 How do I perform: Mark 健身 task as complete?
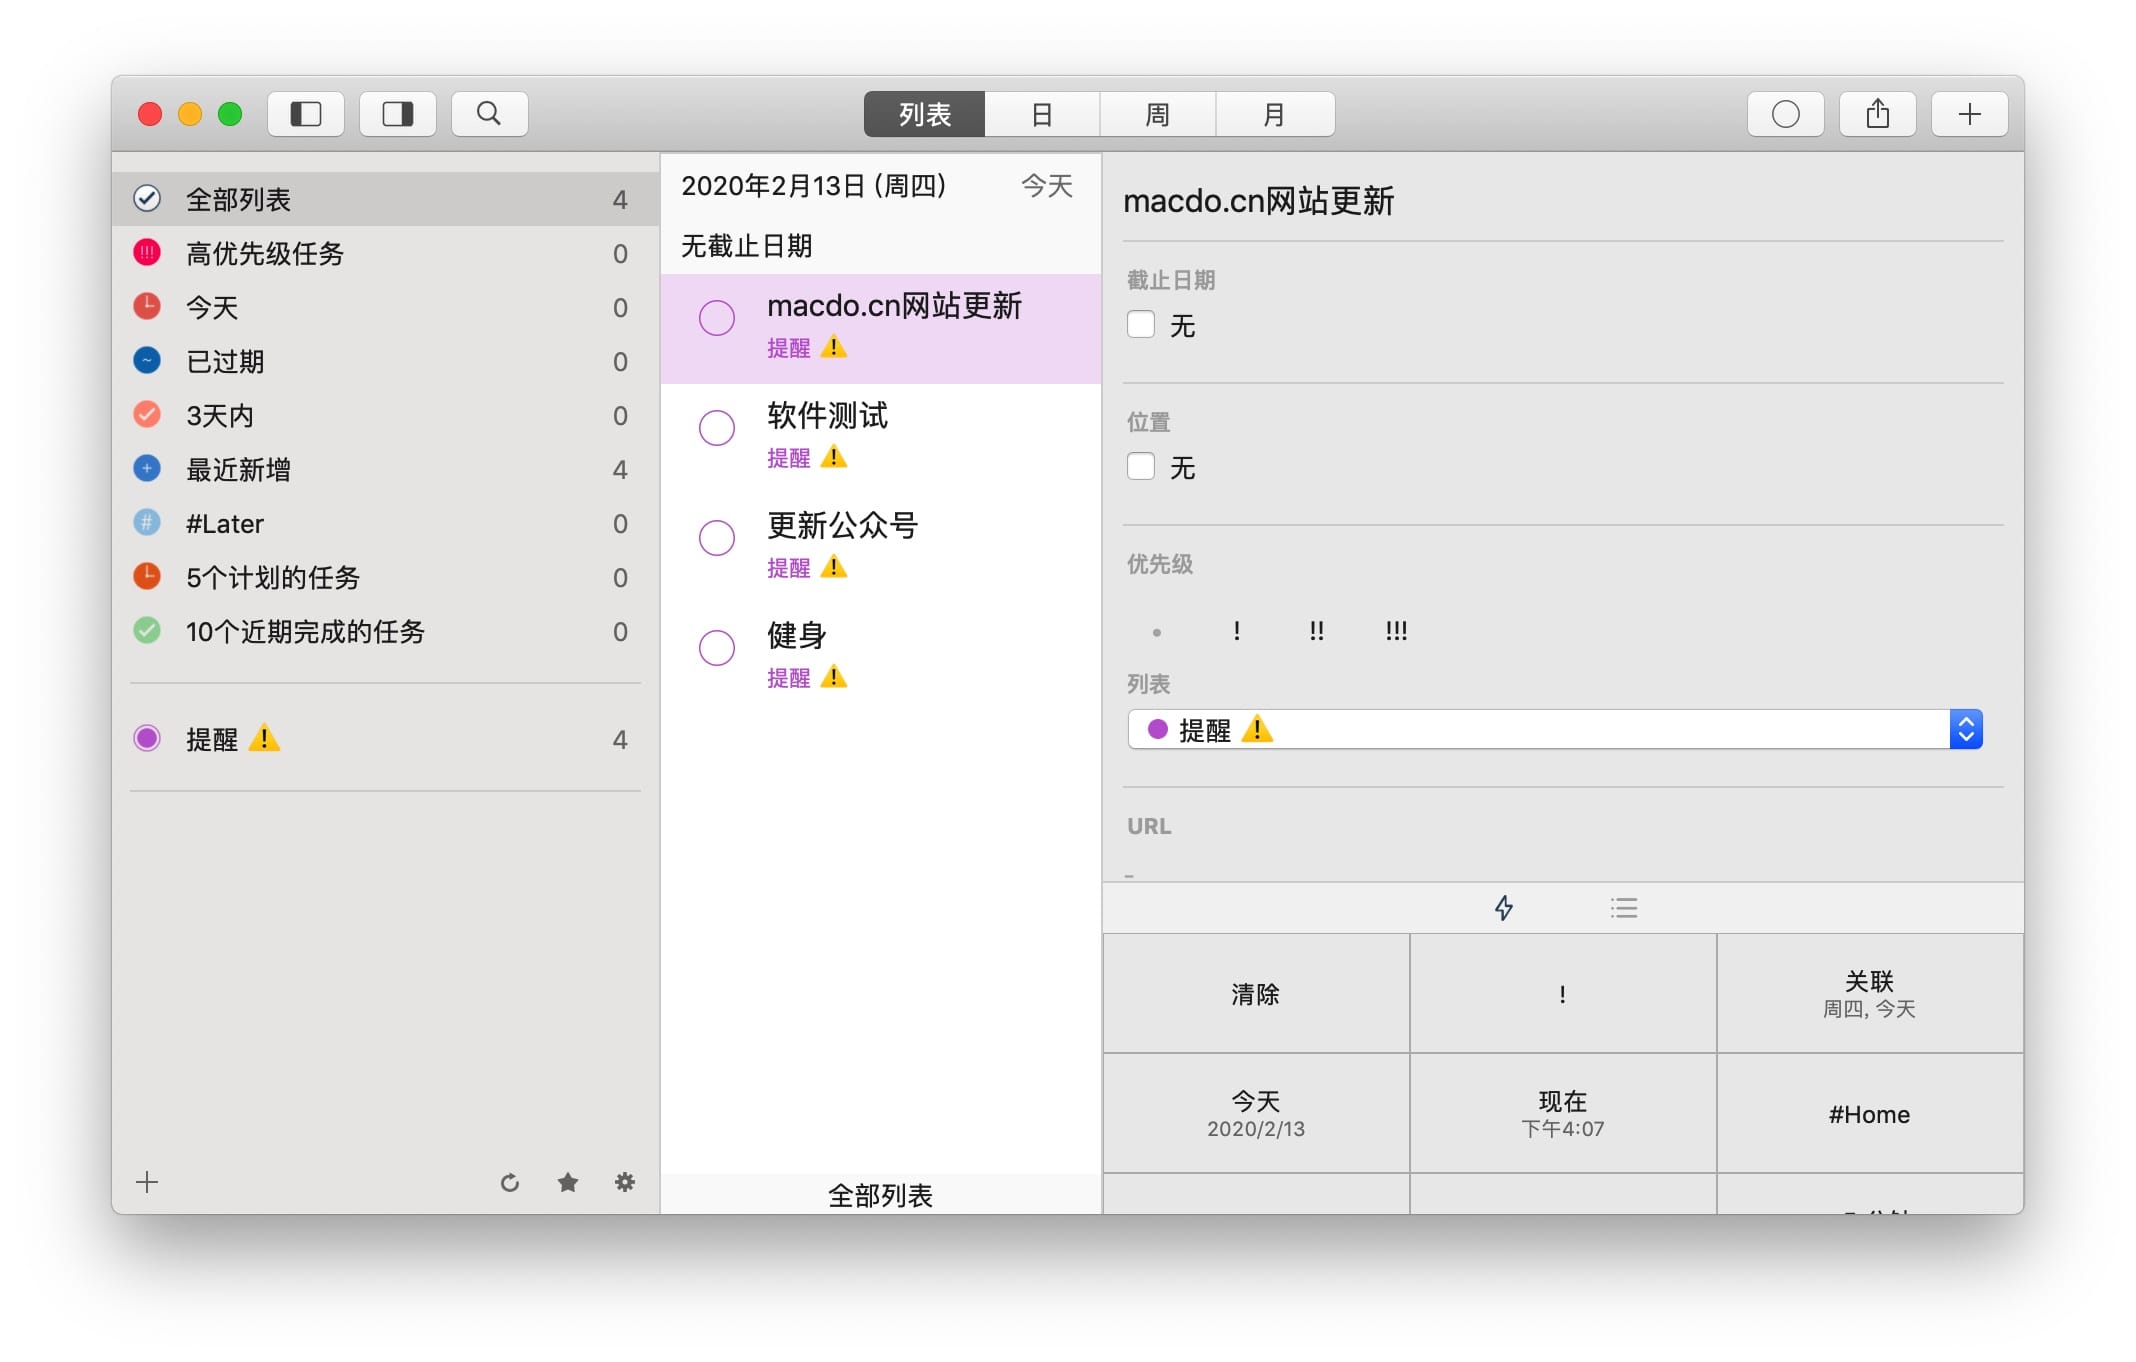coord(716,648)
